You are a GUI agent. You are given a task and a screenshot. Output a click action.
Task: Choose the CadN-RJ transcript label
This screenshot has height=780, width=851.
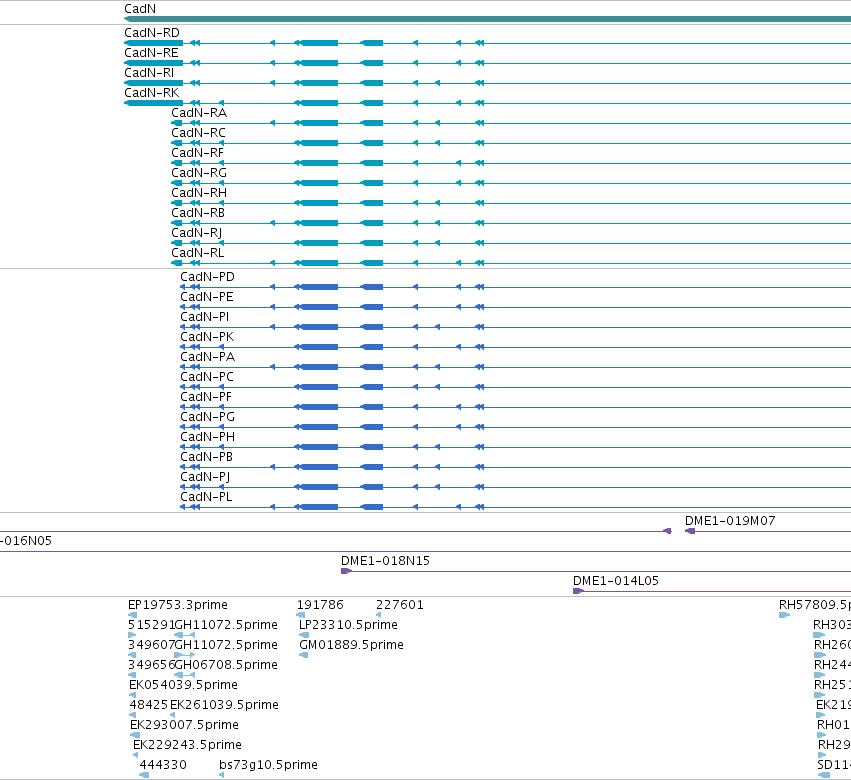197,233
